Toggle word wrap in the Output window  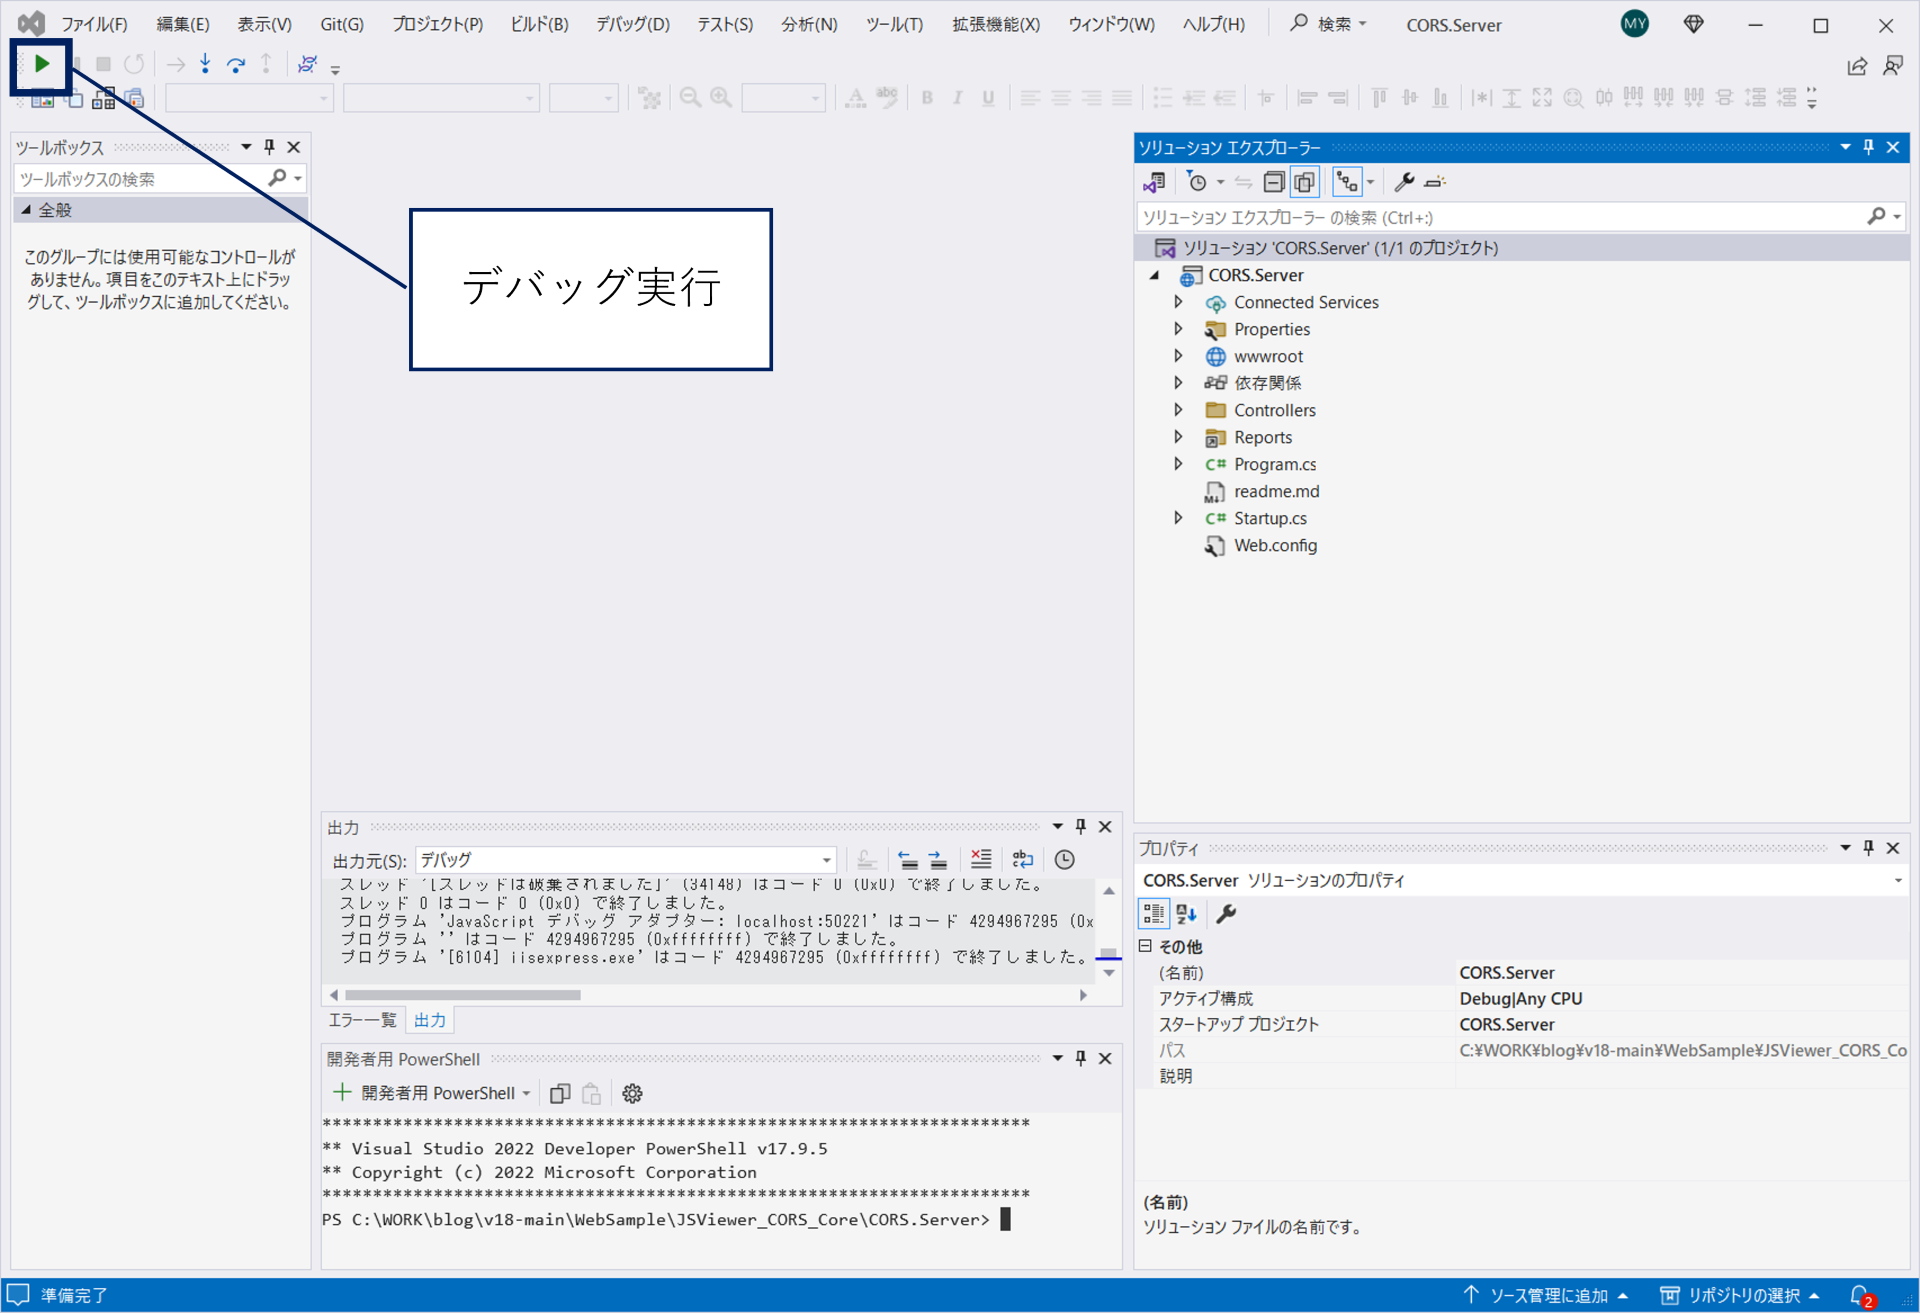[x=1022, y=859]
